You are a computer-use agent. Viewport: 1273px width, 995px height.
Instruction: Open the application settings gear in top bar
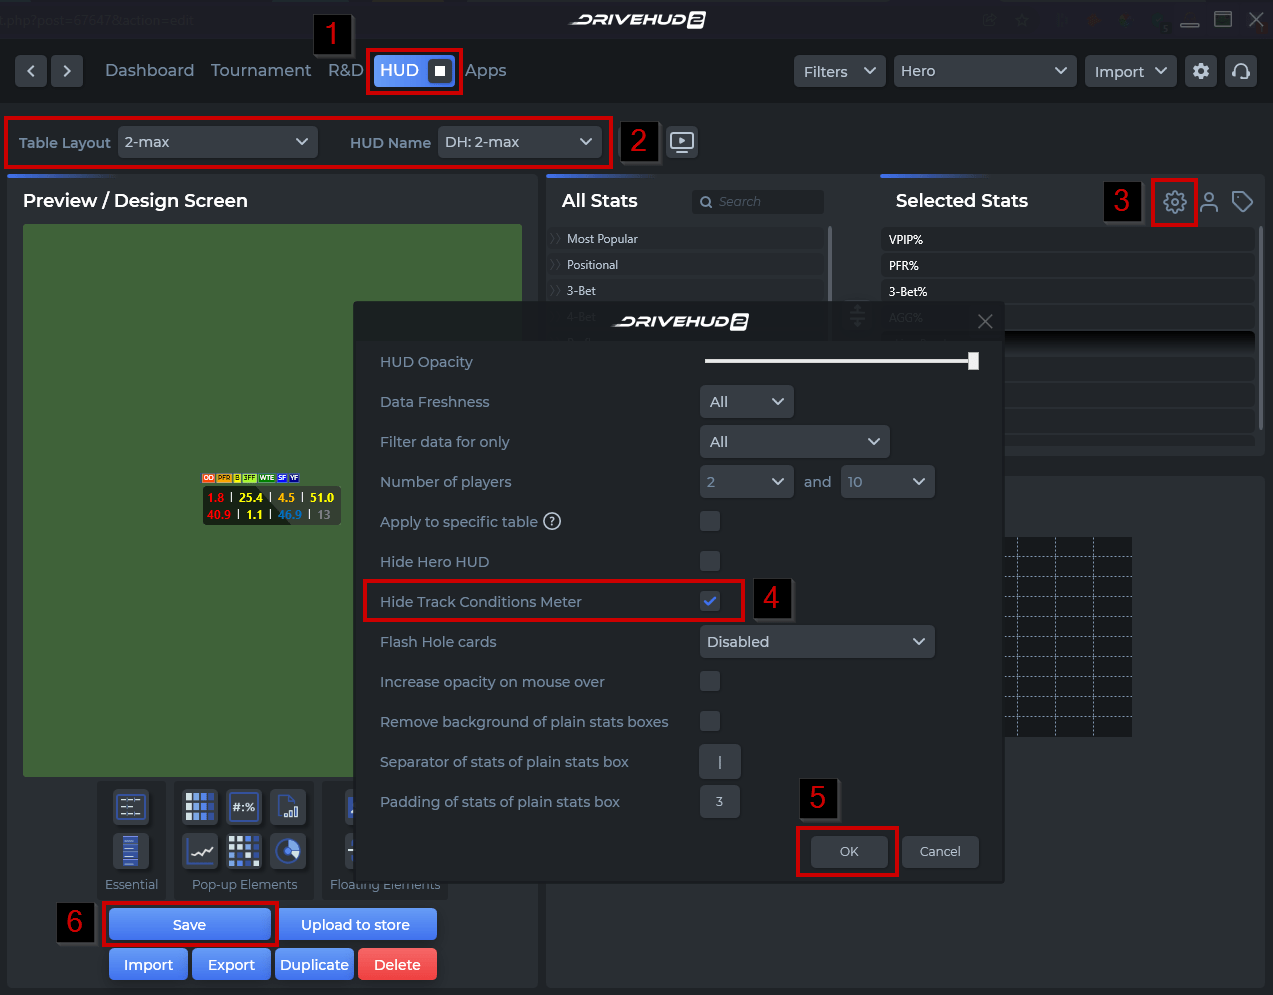[x=1201, y=71]
